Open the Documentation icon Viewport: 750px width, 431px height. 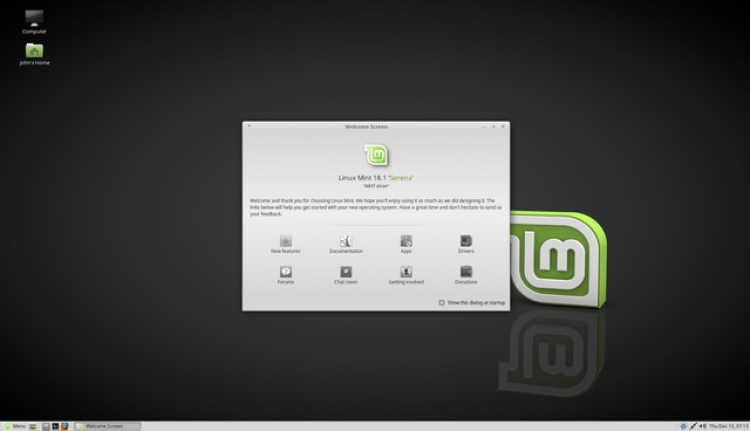(345, 241)
